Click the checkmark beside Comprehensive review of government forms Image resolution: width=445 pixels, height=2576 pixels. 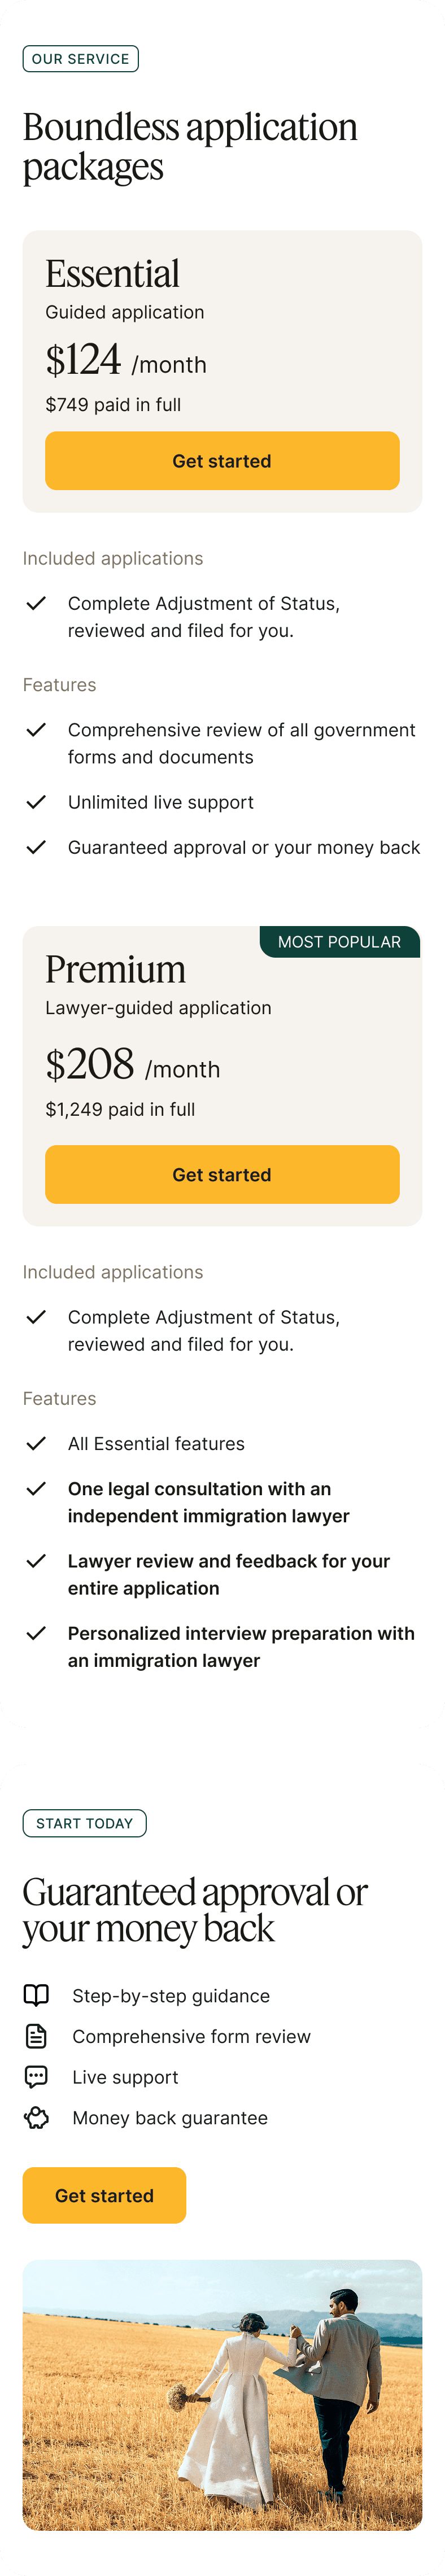coord(36,730)
